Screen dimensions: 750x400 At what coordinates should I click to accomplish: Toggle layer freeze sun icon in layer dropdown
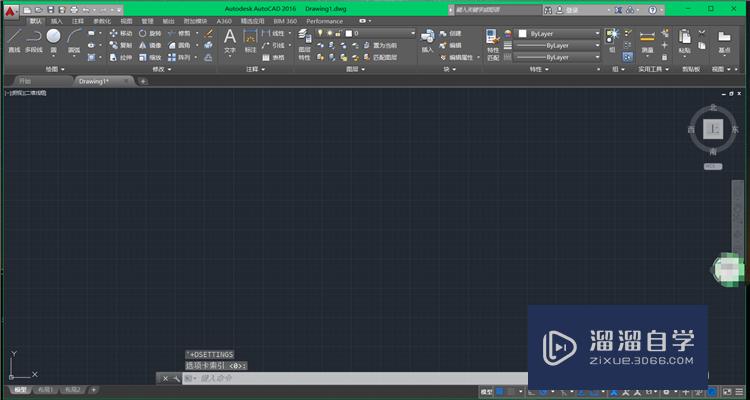click(330, 33)
